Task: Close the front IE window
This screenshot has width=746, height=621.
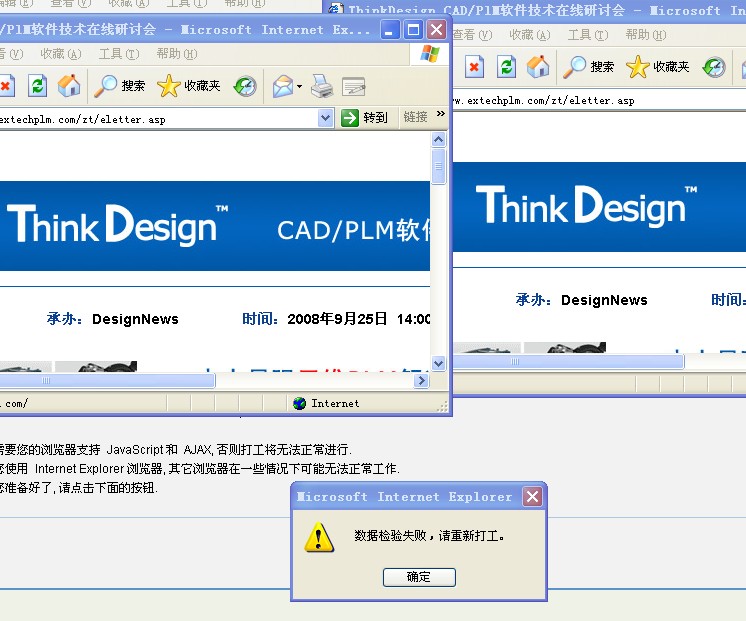Action: [x=436, y=30]
